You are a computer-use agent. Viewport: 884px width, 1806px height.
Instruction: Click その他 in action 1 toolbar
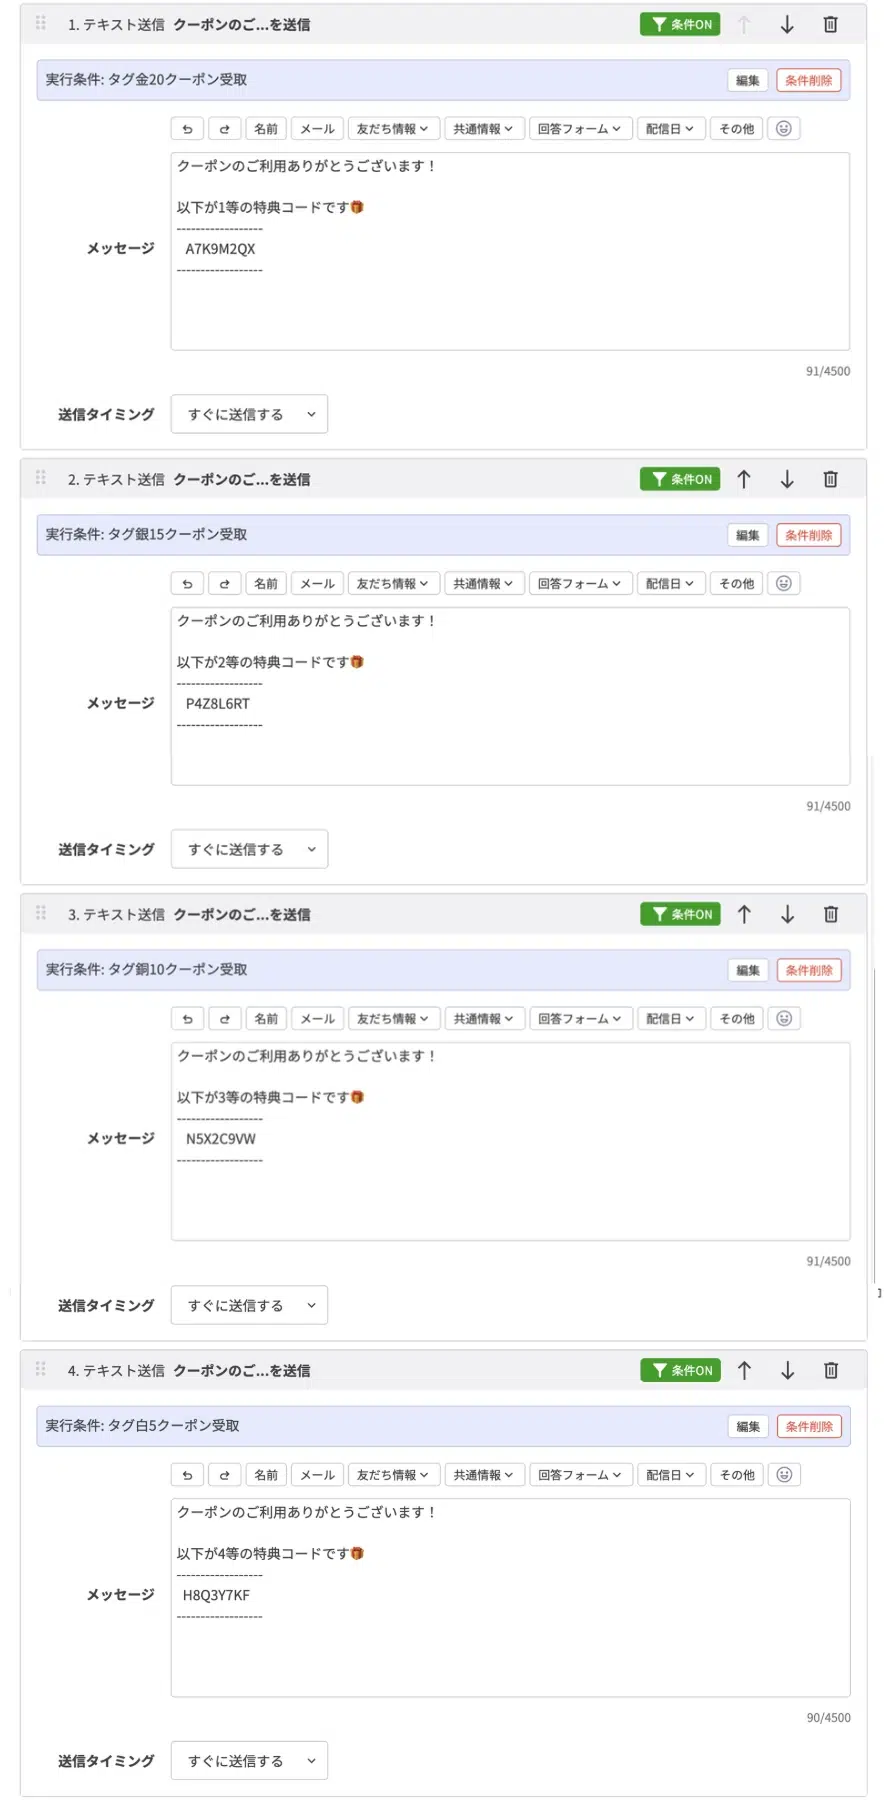pyautogui.click(x=737, y=129)
